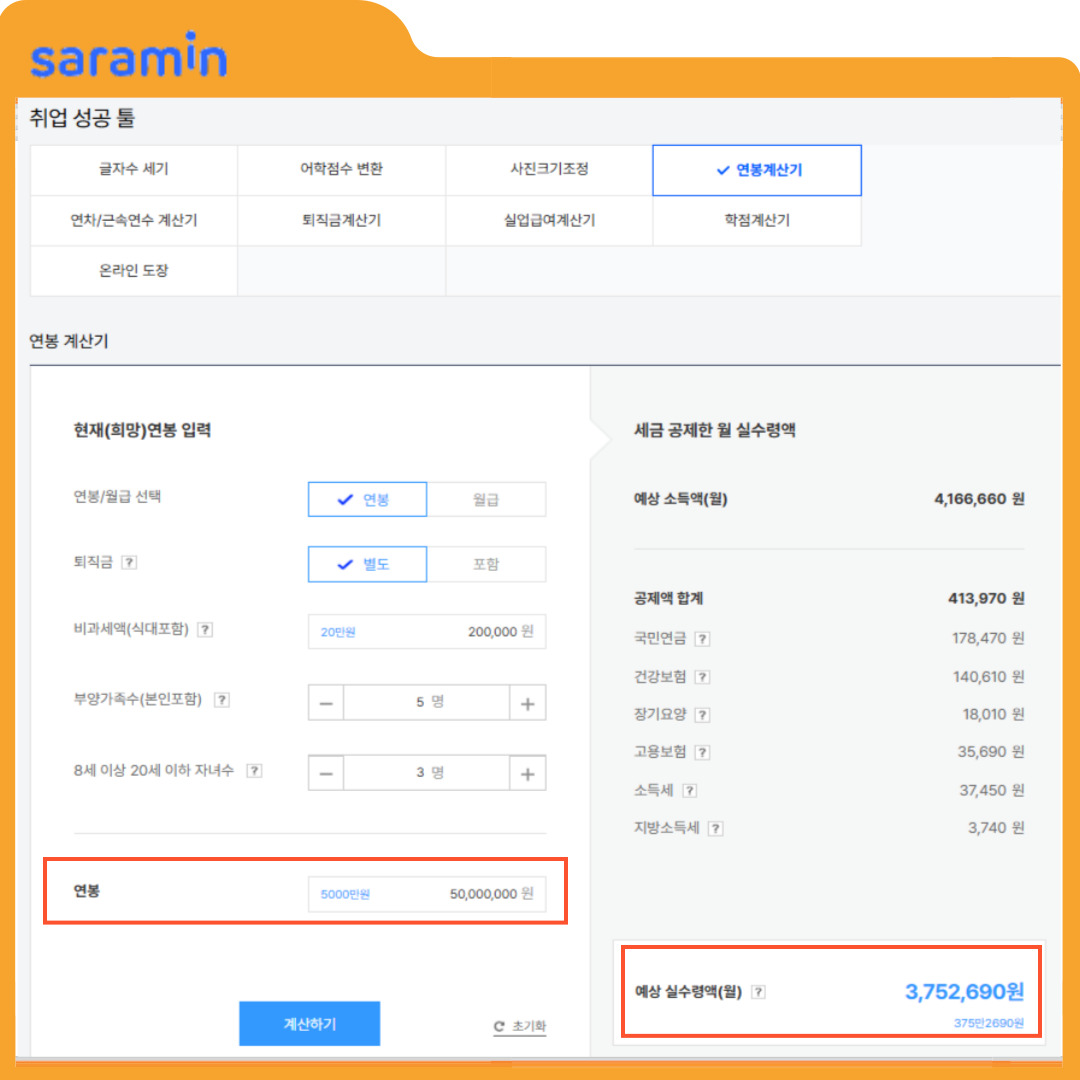This screenshot has height=1080, width=1080.
Task: Select the 글자수 세기 tab
Action: [133, 170]
